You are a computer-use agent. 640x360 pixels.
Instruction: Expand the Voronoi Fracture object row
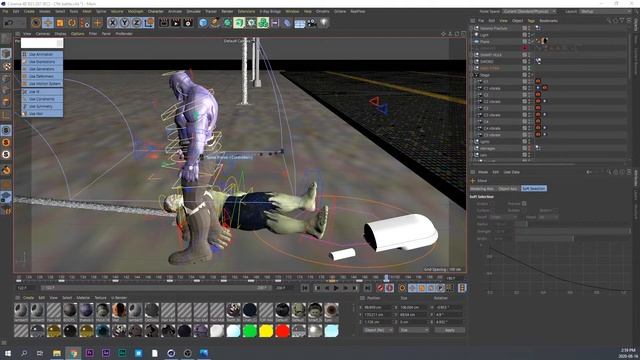(x=472, y=28)
